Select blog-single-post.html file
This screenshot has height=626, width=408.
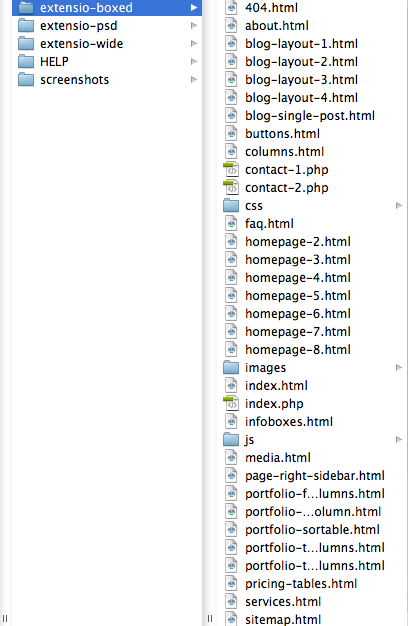pyautogui.click(x=310, y=116)
